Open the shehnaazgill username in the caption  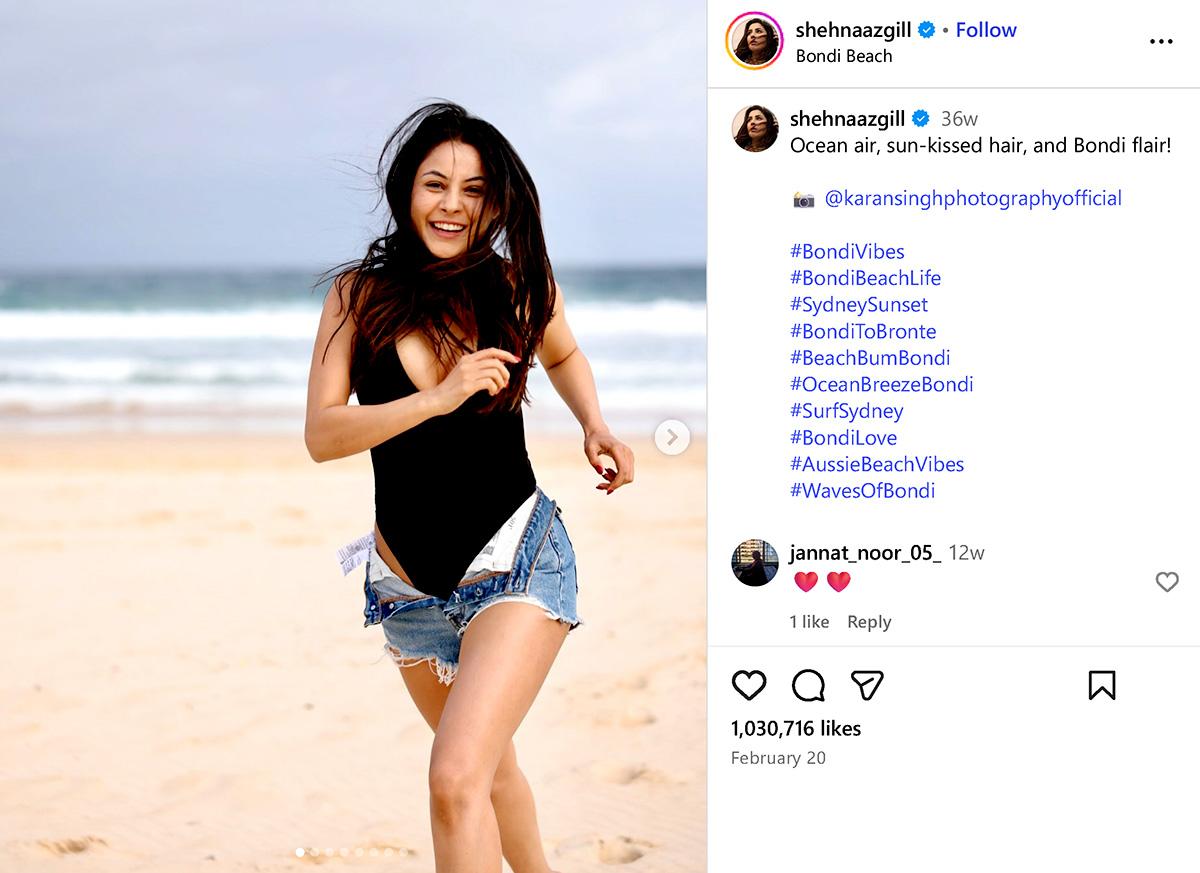coord(848,119)
